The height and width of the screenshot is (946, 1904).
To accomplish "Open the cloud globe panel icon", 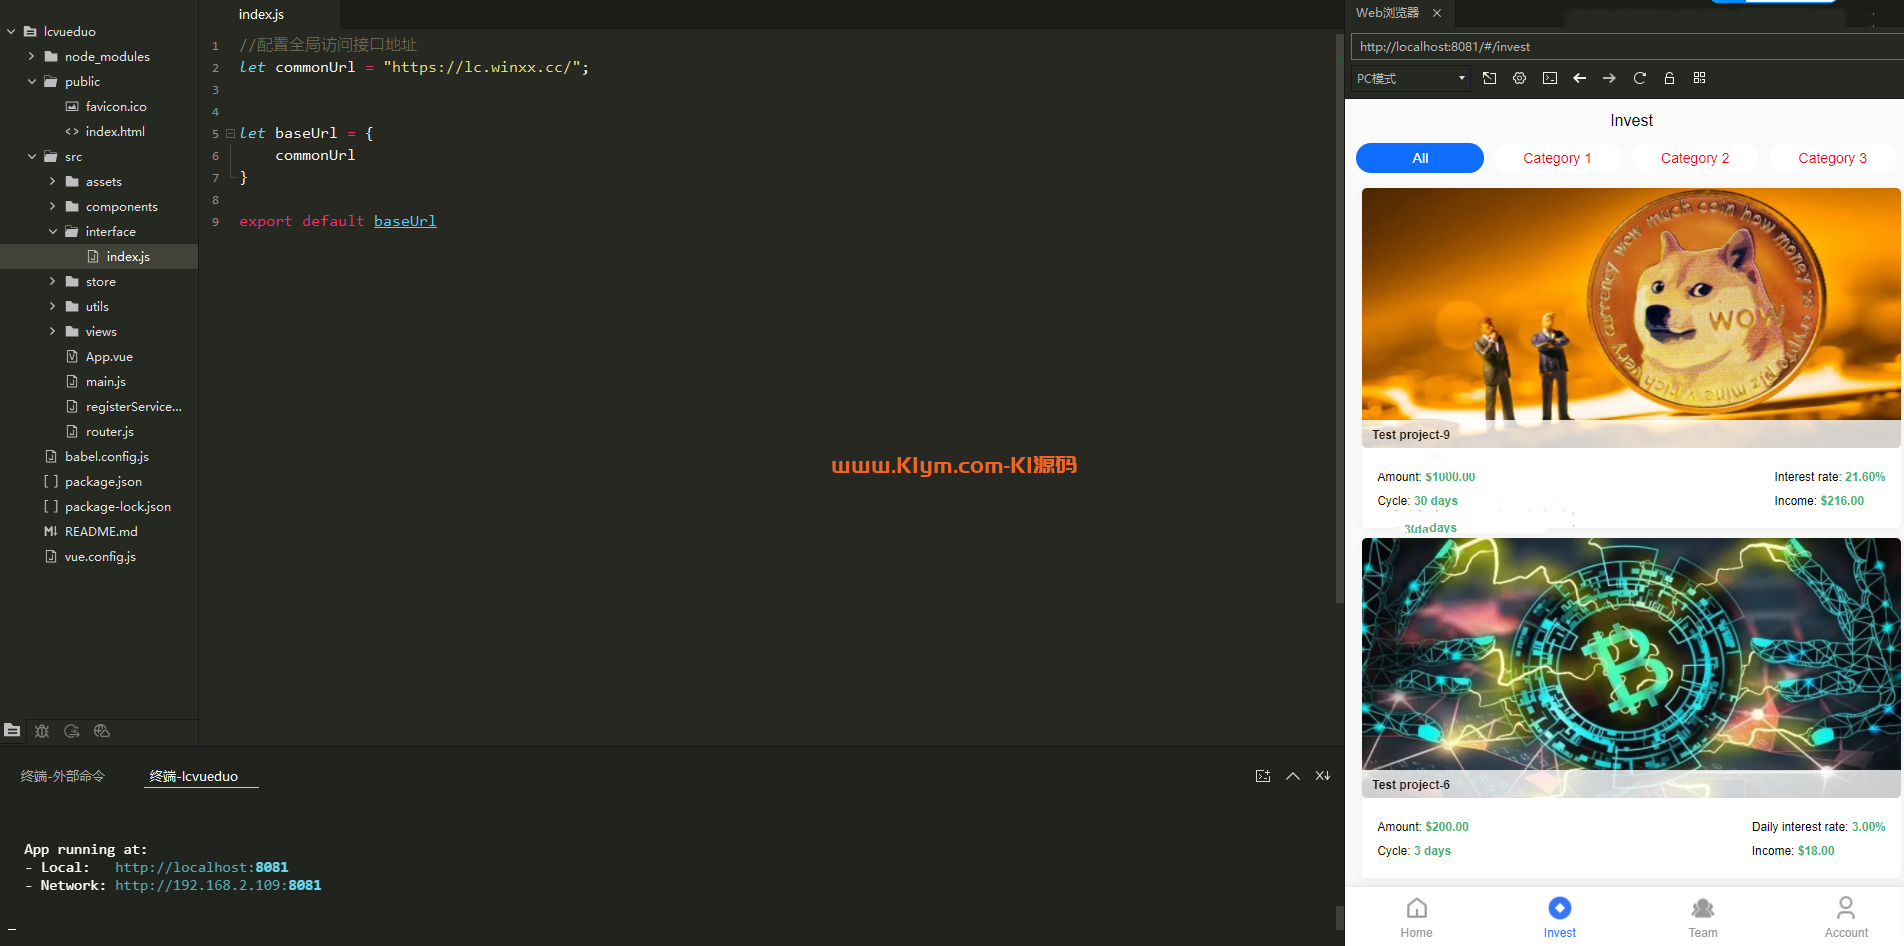I will pos(102,731).
